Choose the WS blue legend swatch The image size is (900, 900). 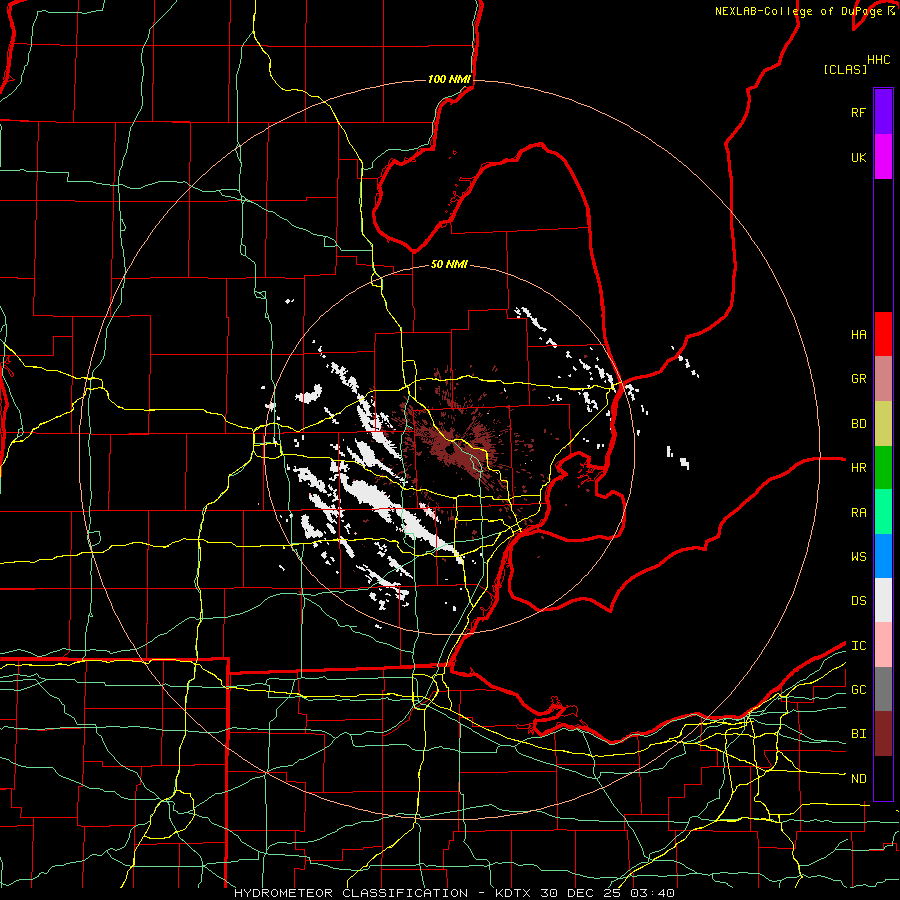click(883, 556)
